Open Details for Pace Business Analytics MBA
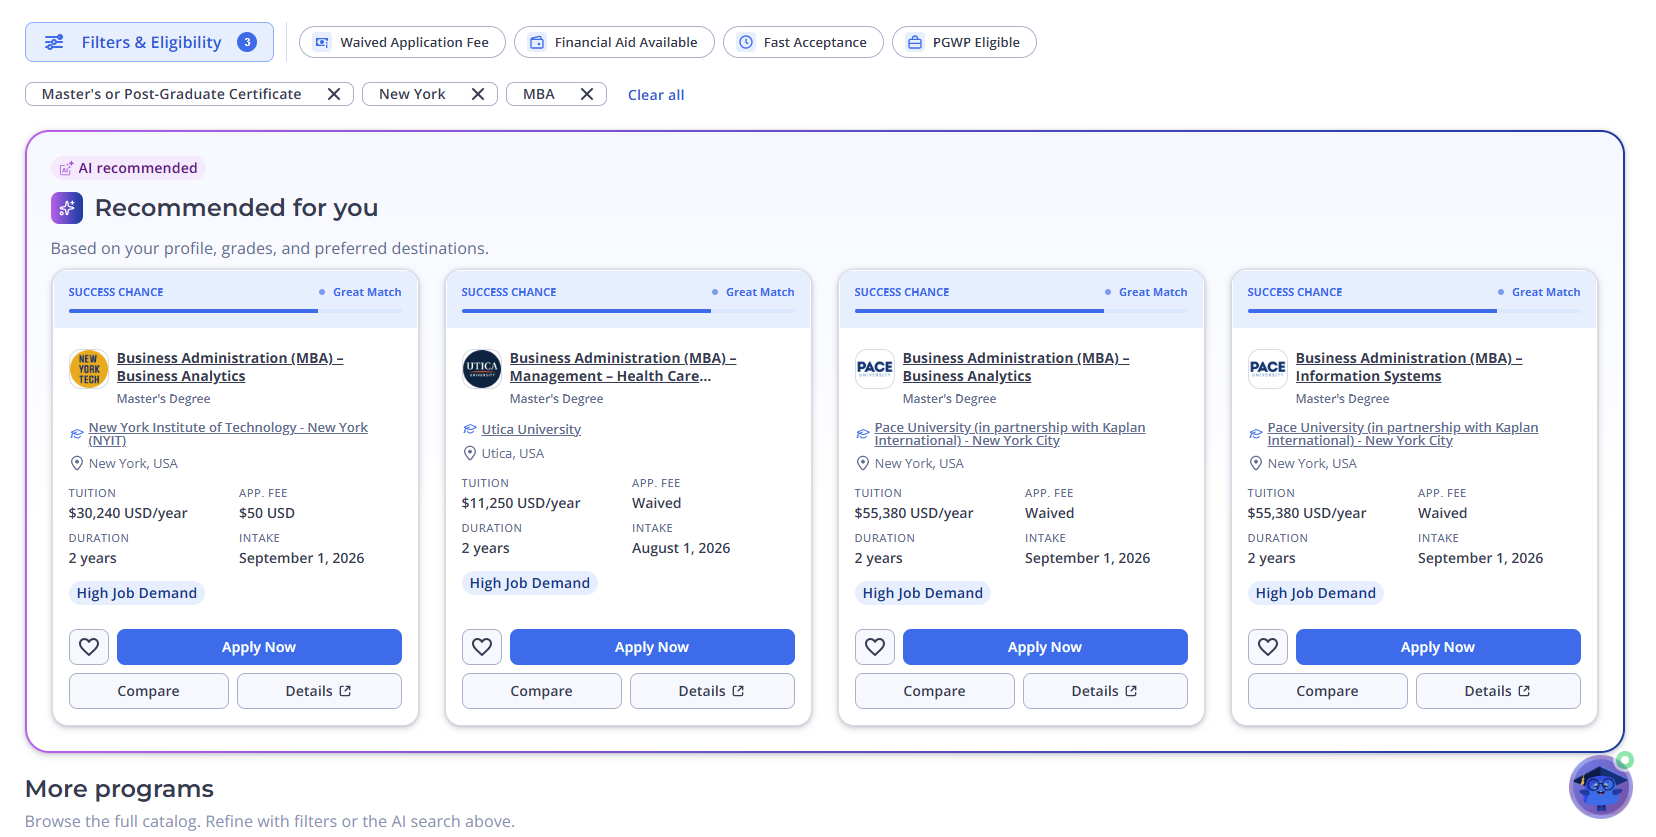Image resolution: width=1656 pixels, height=837 pixels. (x=1105, y=691)
